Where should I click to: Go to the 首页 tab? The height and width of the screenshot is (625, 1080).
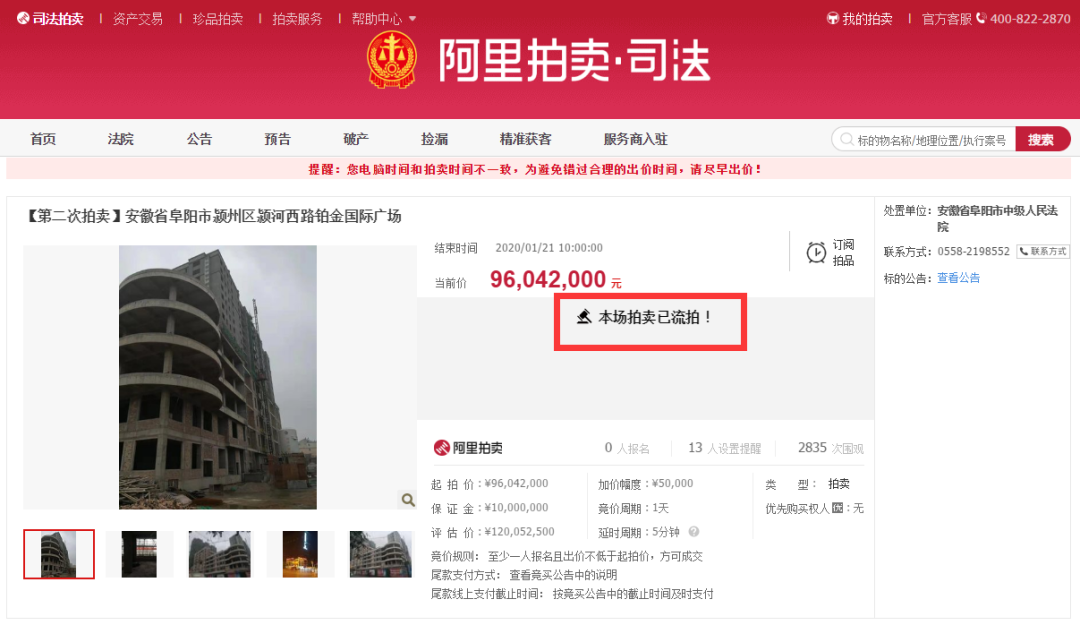[43, 139]
